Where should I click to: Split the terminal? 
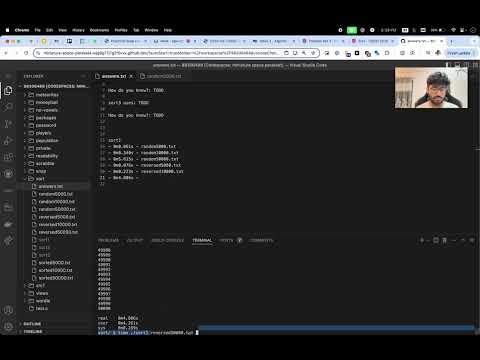tap(436, 240)
